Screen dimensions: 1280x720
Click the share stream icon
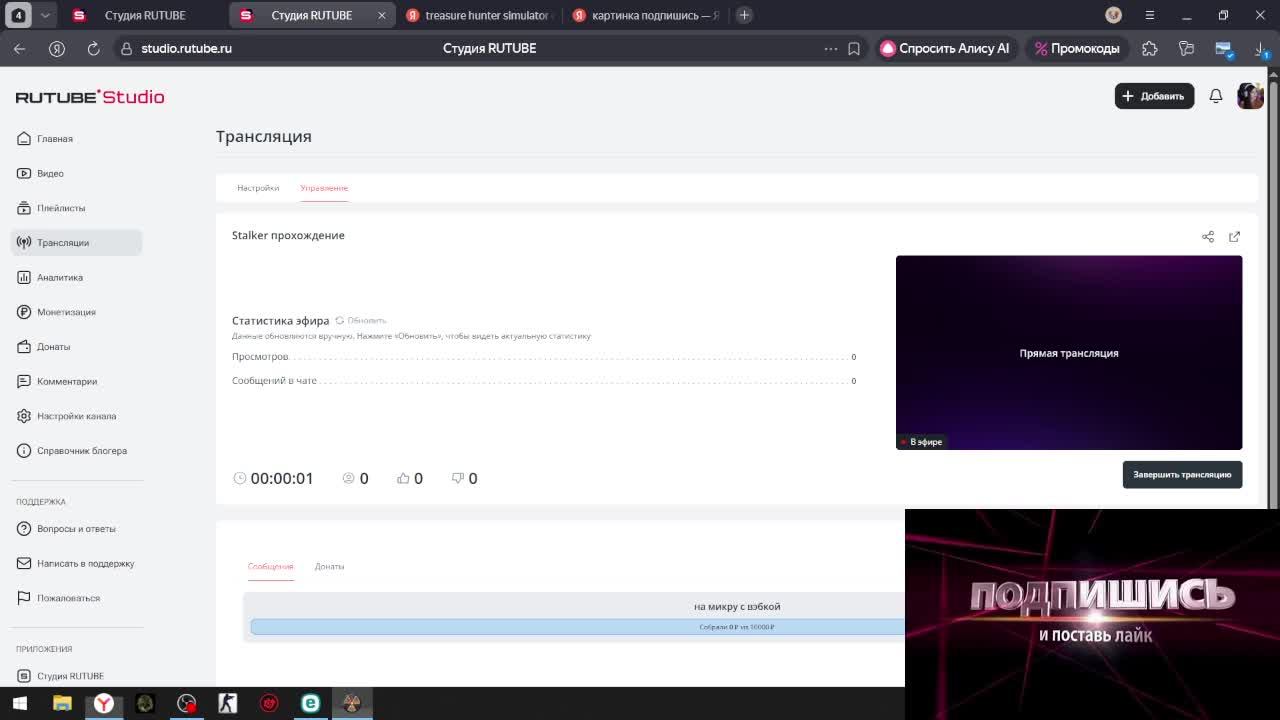coord(1208,237)
